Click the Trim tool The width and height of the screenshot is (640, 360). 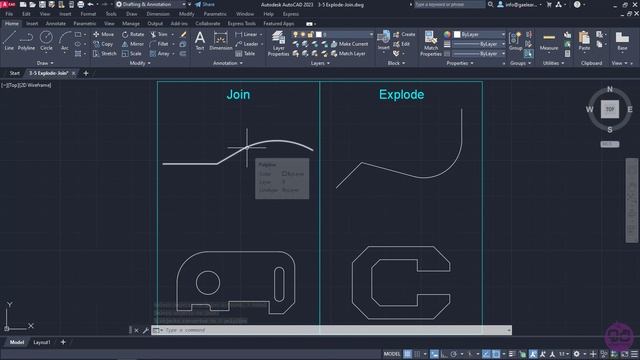[159, 34]
